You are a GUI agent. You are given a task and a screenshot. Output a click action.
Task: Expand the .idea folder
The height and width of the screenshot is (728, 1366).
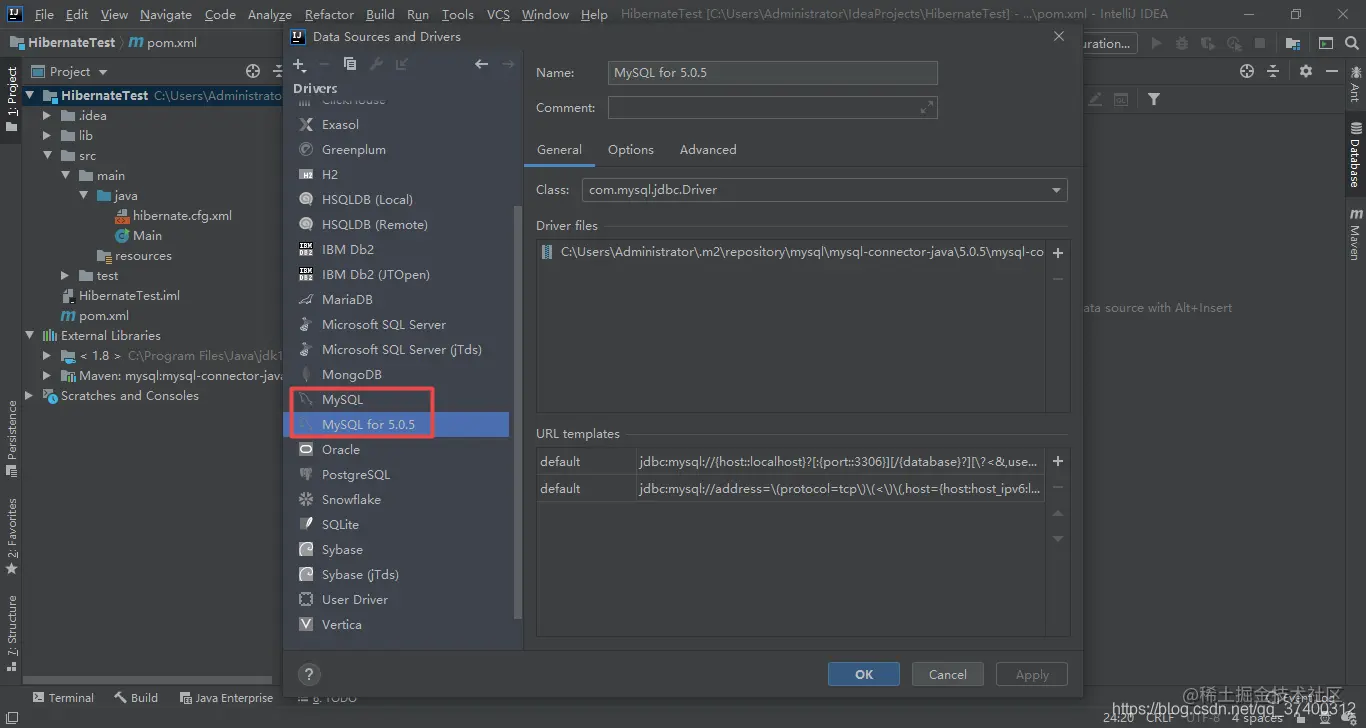coord(47,116)
